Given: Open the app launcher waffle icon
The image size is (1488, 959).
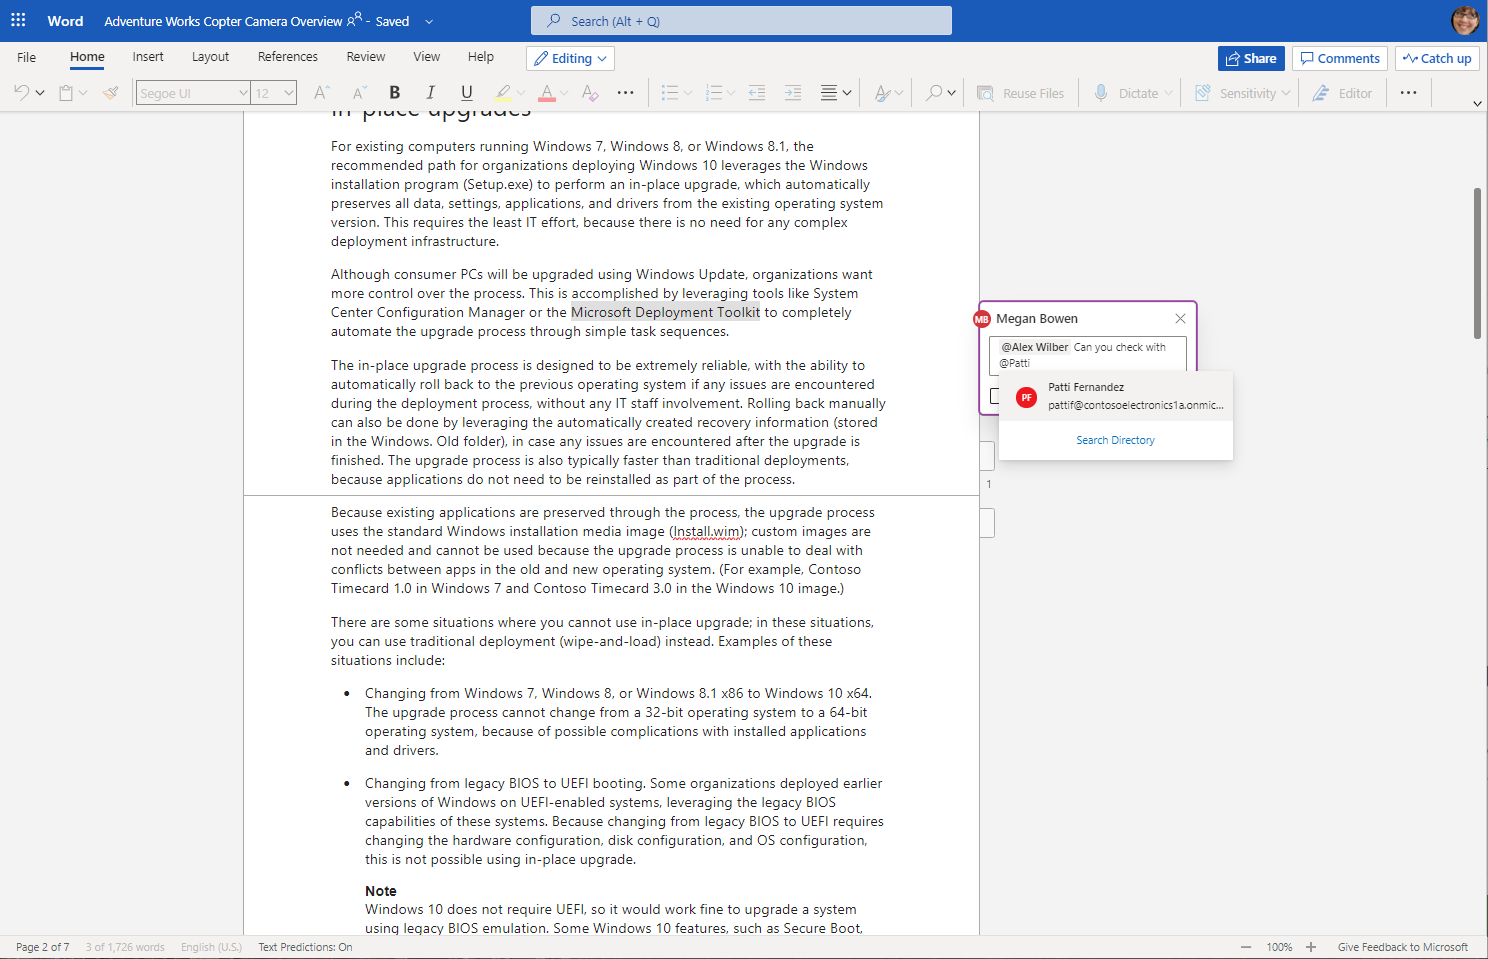Looking at the screenshot, I should pyautogui.click(x=18, y=20).
